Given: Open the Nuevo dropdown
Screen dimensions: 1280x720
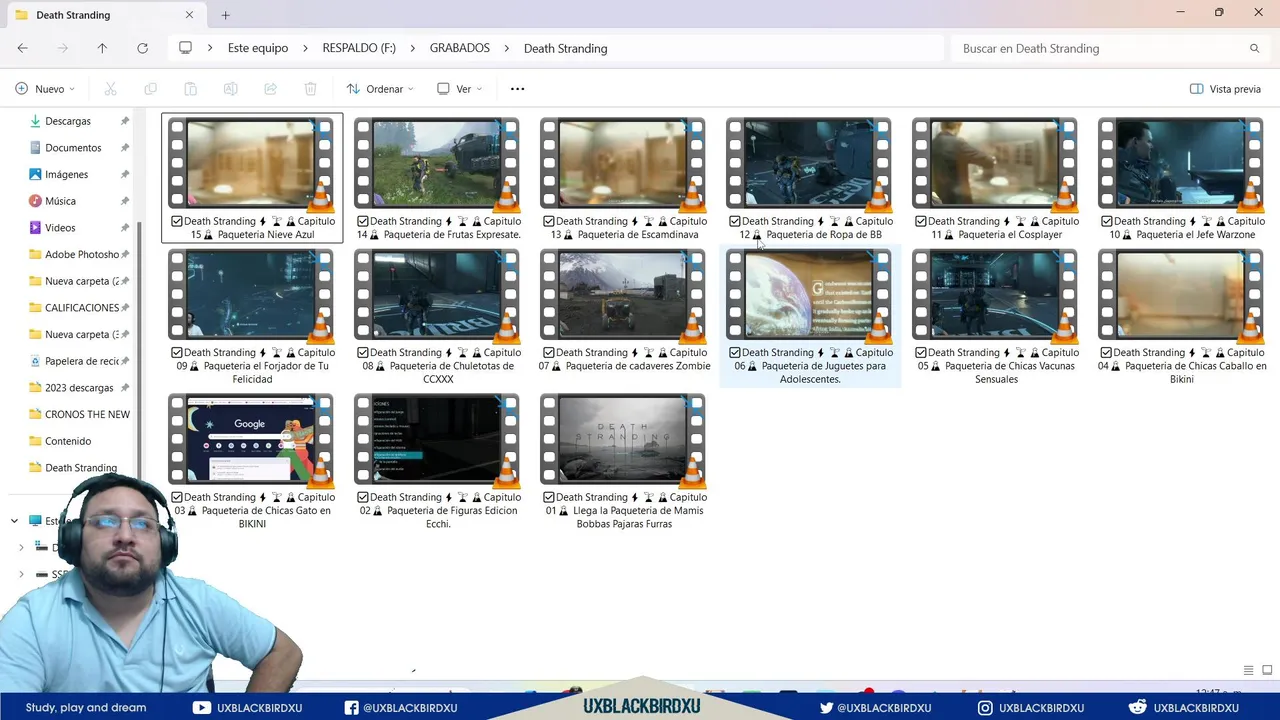Looking at the screenshot, I should click(45, 89).
